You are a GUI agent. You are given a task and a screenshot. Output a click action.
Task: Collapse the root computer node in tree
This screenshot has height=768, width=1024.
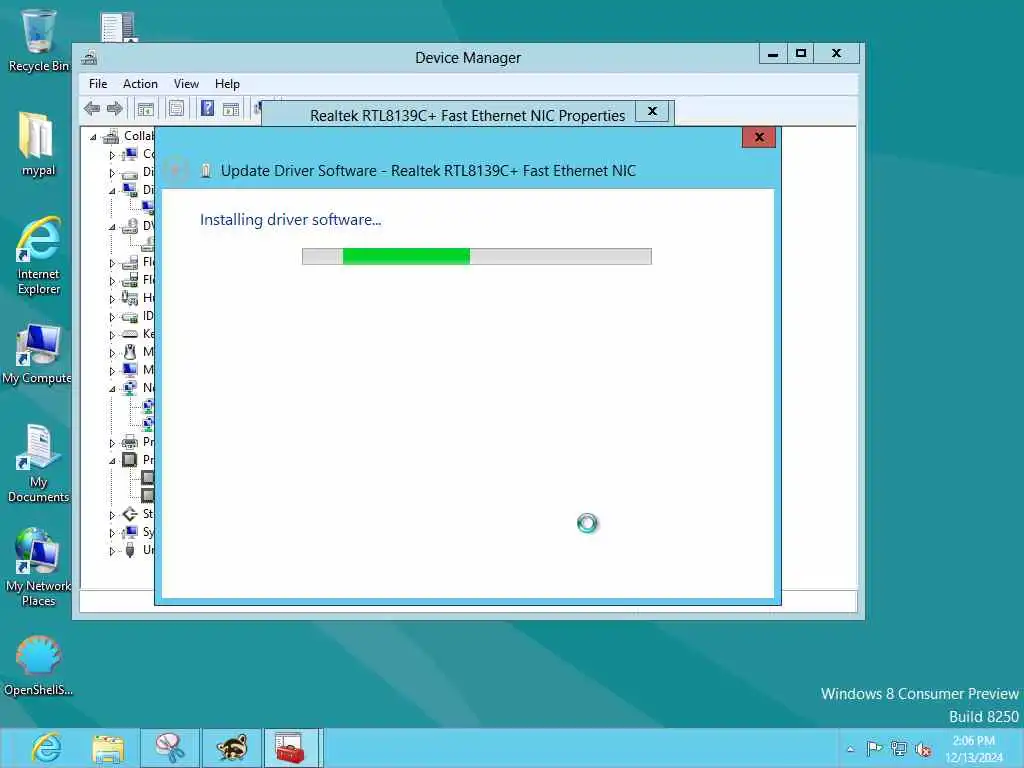tap(93, 137)
